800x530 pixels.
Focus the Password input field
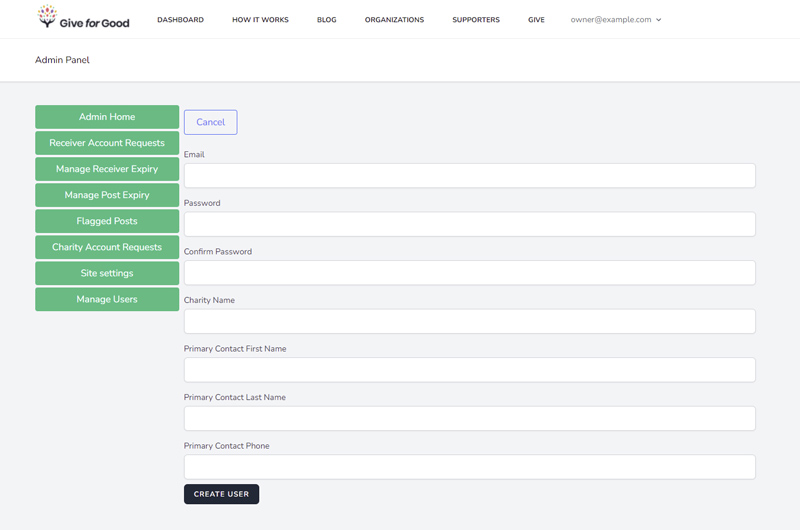[469, 224]
